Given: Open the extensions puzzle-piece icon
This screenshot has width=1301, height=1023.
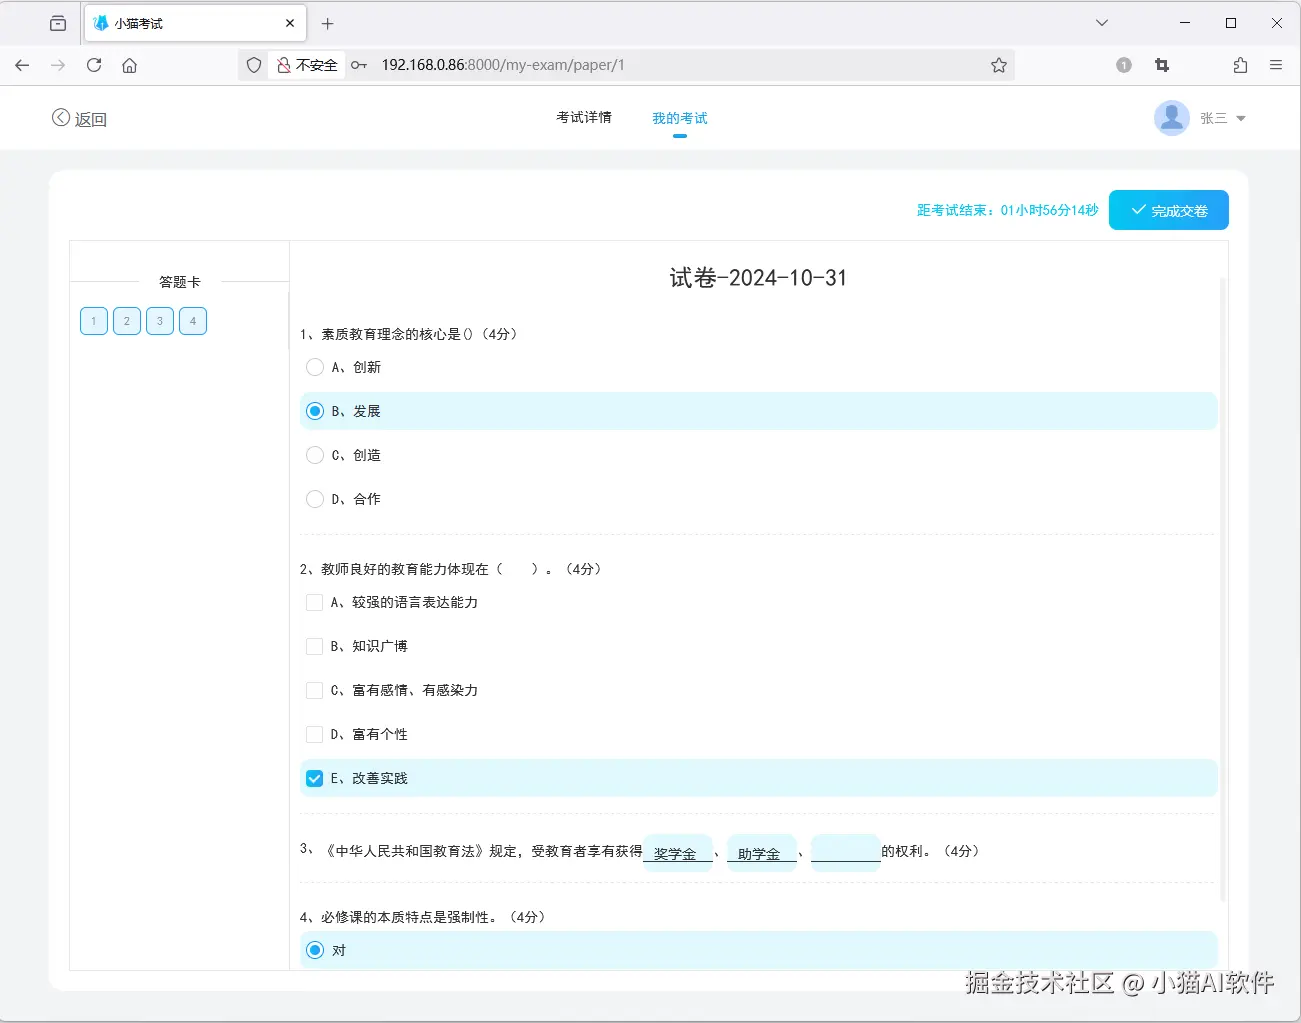Looking at the screenshot, I should (1239, 65).
